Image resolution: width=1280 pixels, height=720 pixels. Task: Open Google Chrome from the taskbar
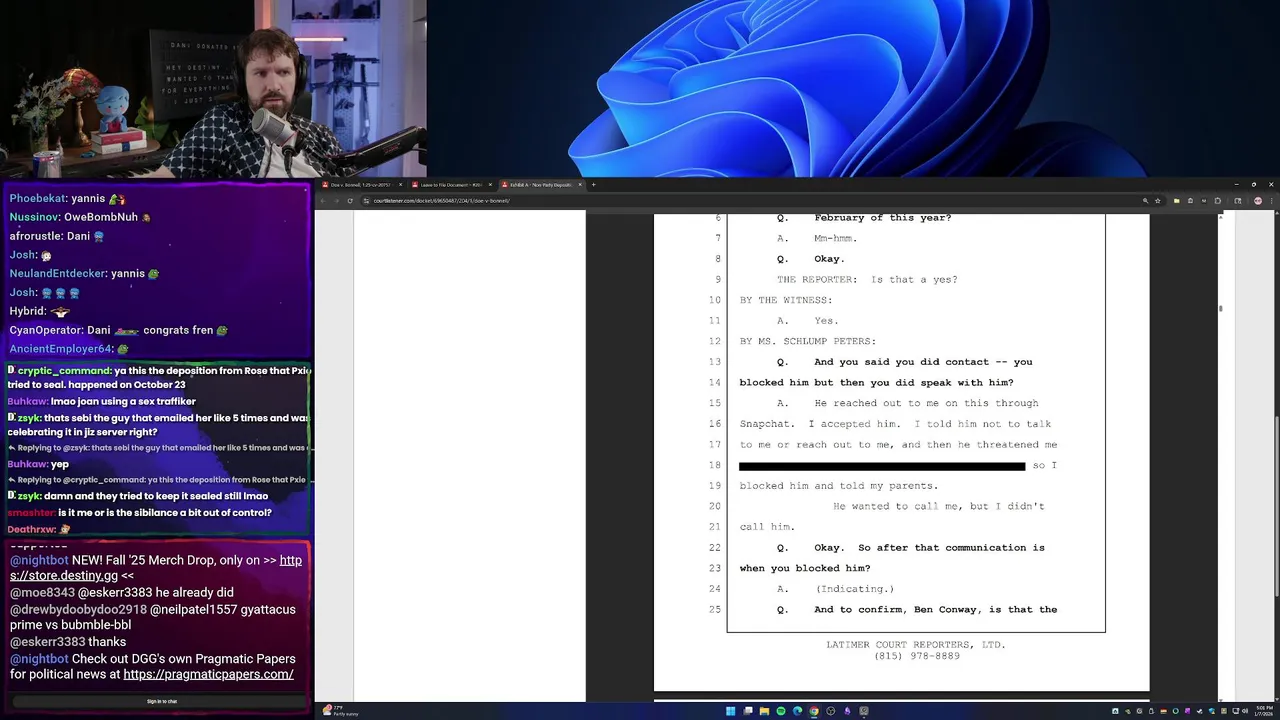[x=814, y=711]
